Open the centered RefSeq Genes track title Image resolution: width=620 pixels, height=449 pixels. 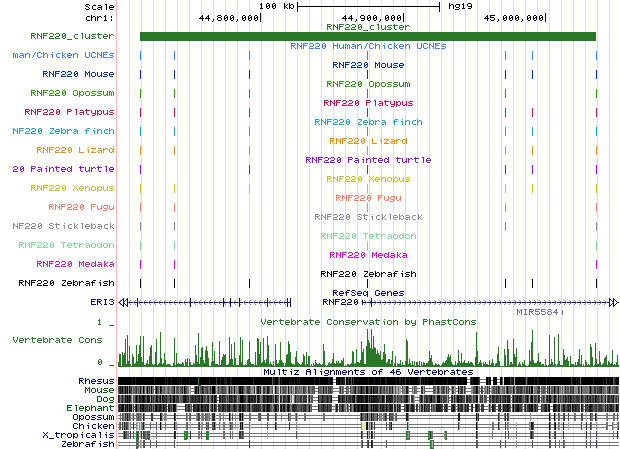tap(367, 292)
